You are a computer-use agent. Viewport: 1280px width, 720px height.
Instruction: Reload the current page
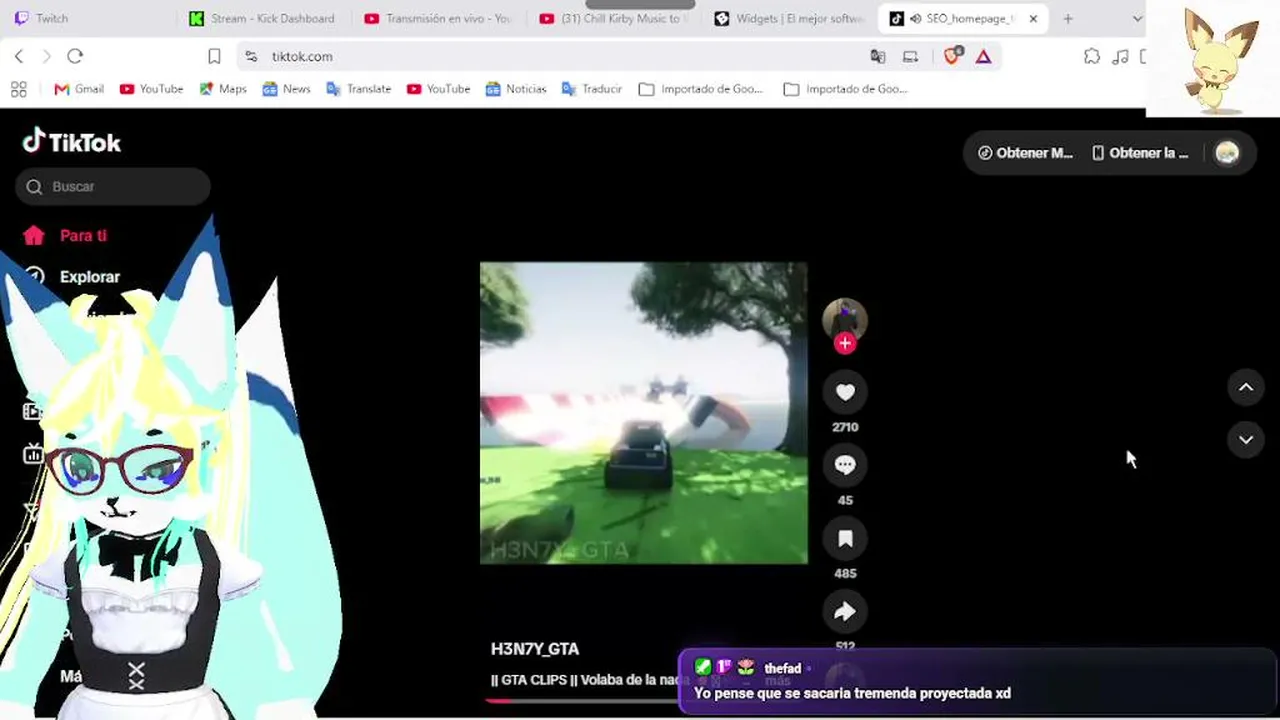[x=75, y=57]
